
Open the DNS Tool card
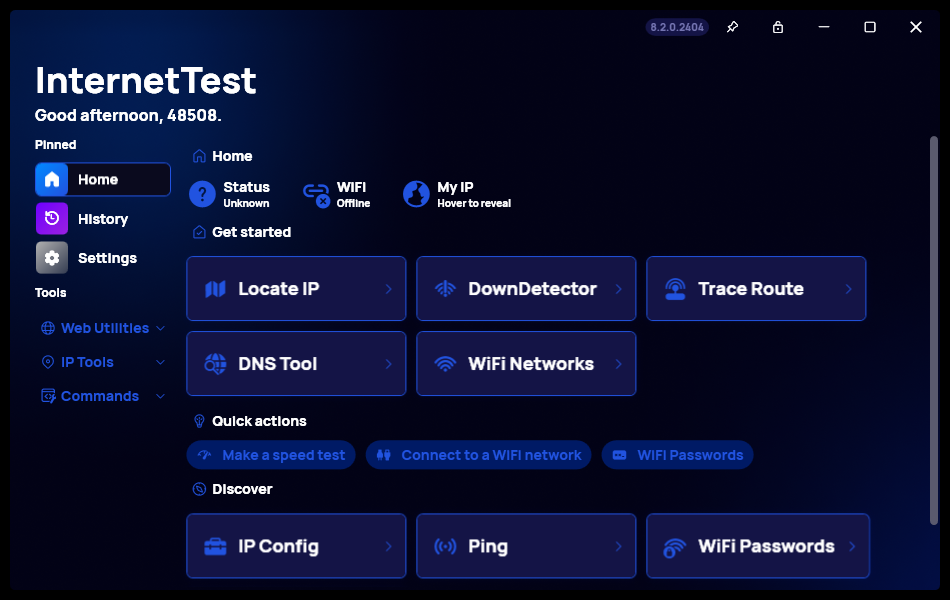[x=296, y=364]
